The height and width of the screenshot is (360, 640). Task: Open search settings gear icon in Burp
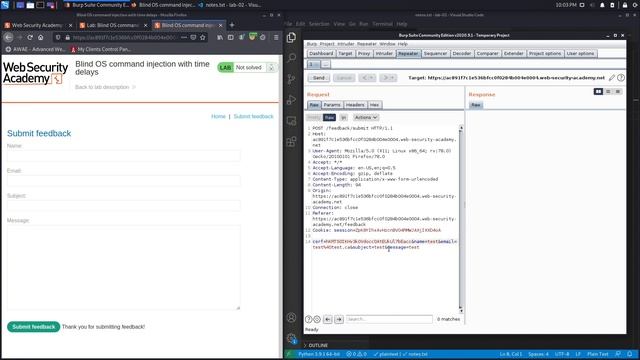[317, 319]
